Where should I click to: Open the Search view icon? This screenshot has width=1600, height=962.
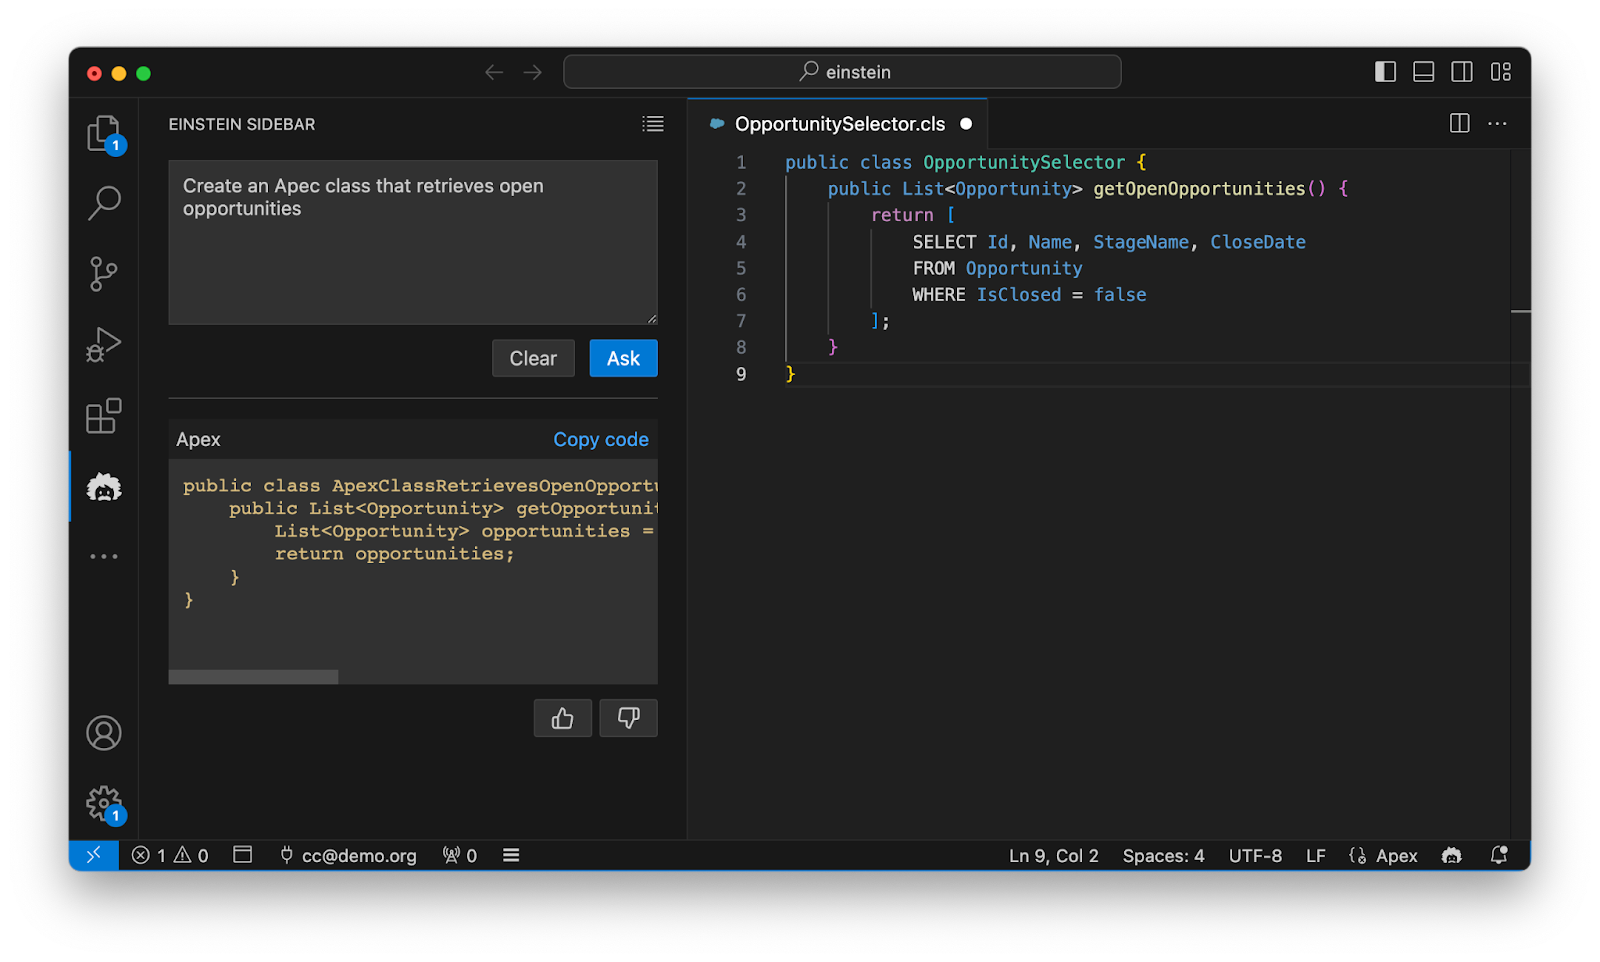pyautogui.click(x=104, y=203)
